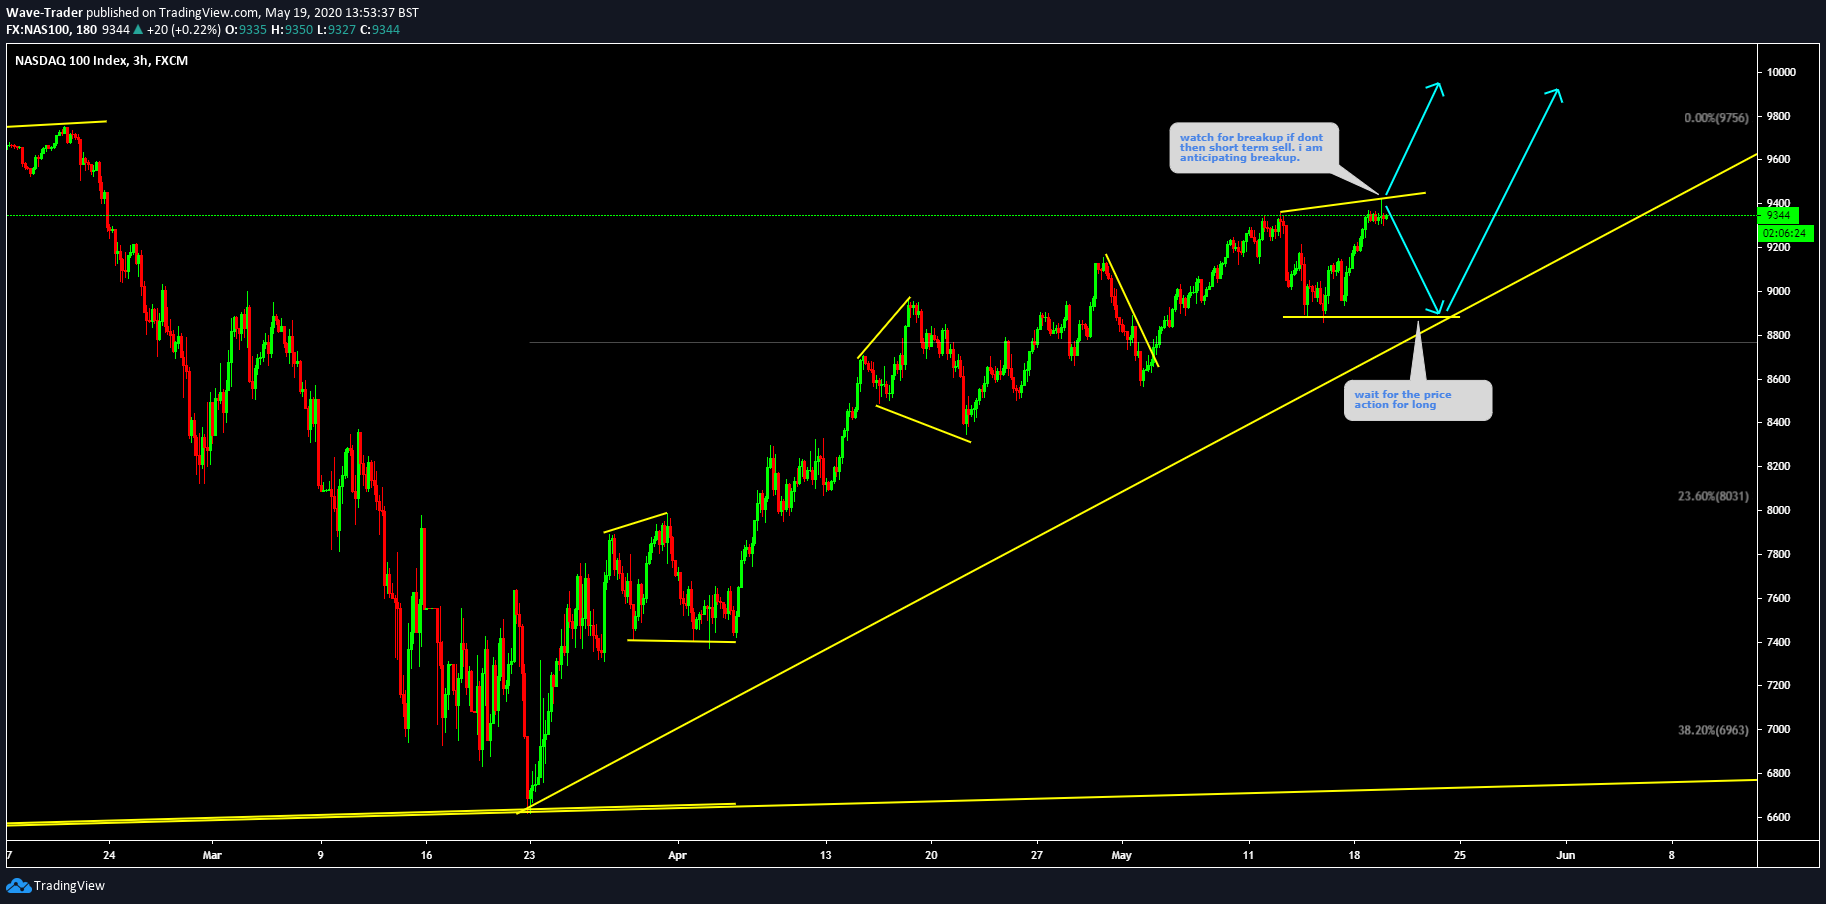Image resolution: width=1826 pixels, height=904 pixels.
Task: Click the 18 date label on time axis
Action: (1354, 855)
